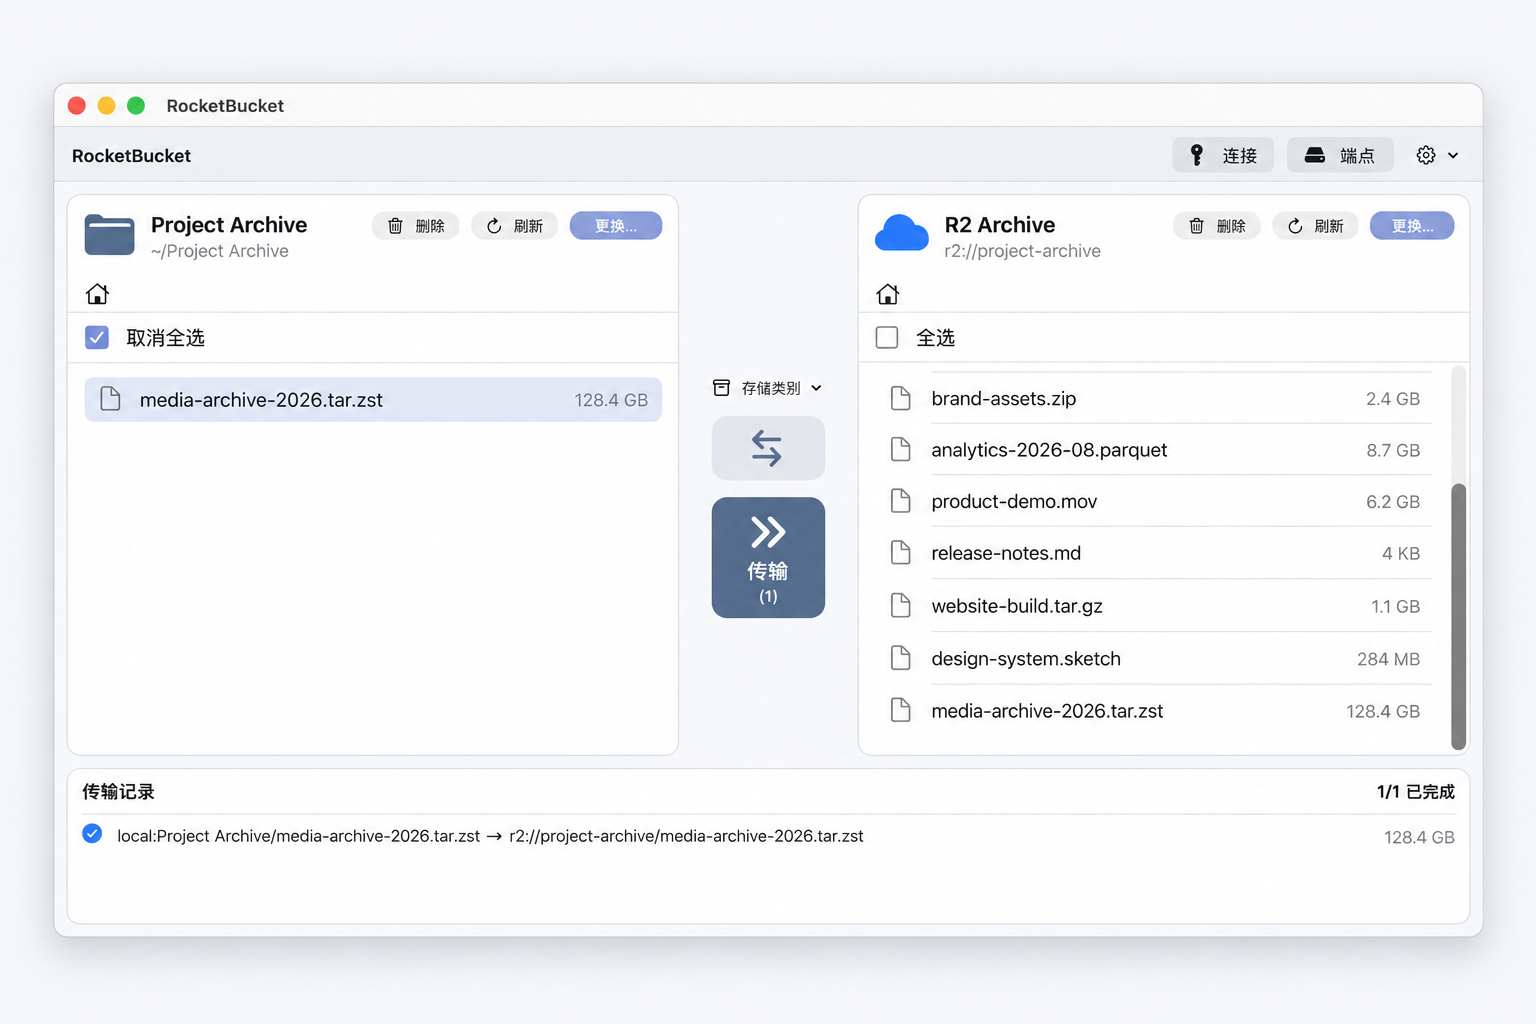The image size is (1536, 1024).
Task: Uncheck the 取消全选 checkbox
Action: (97, 338)
